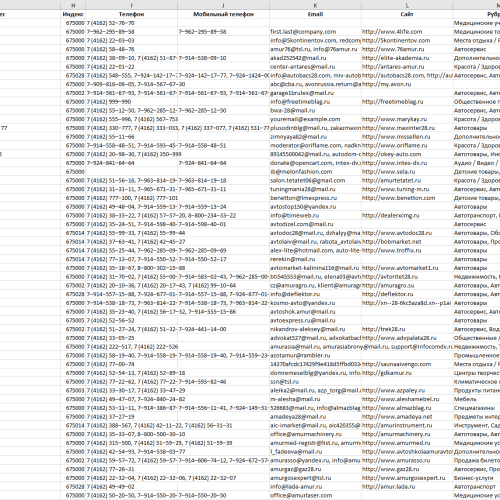
Task: Select email cell 'first.last@company.com'
Action: pos(315,32)
